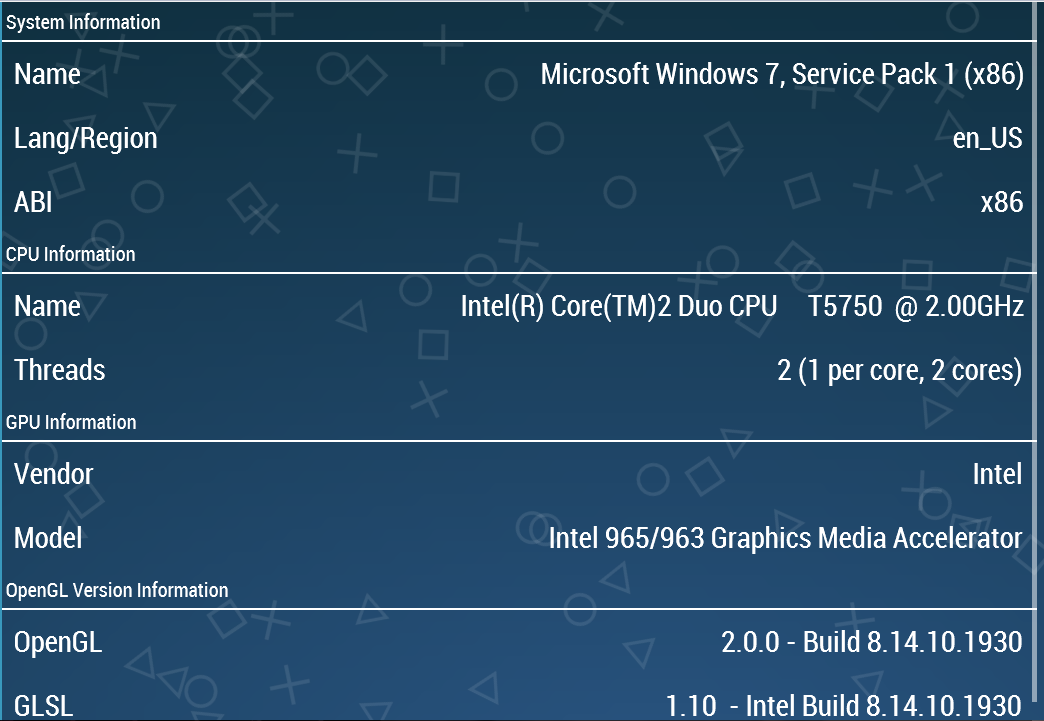
Task: Click the GPU Information section header
Action: point(71,422)
